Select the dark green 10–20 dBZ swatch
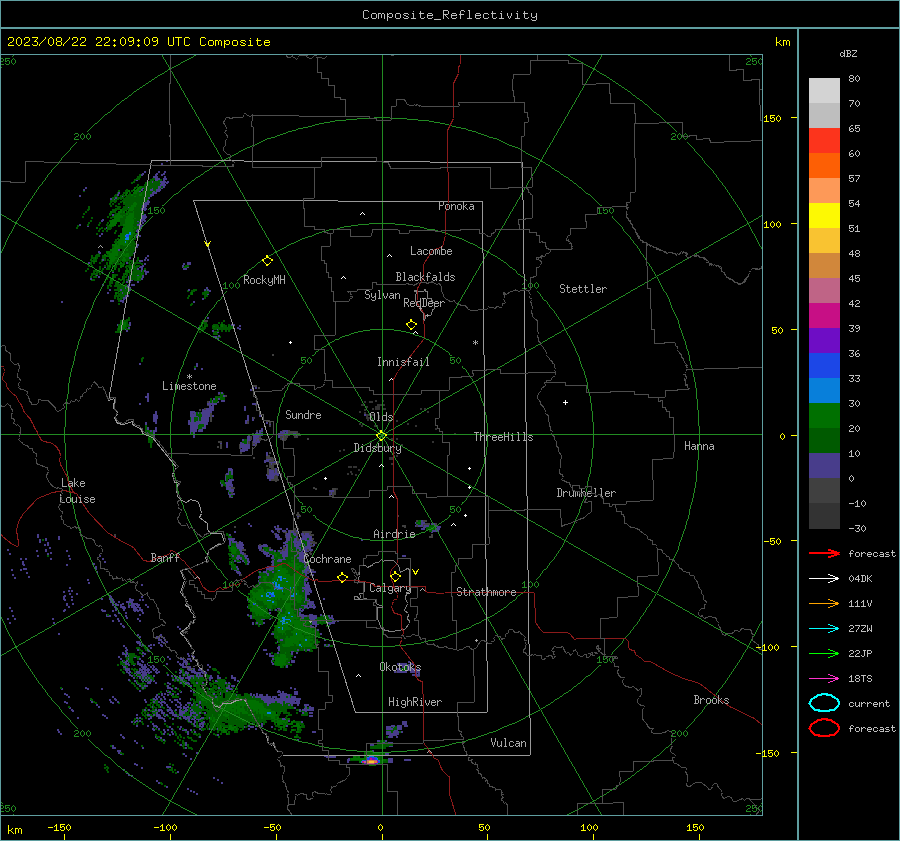Viewport: 900px width, 841px height. (824, 441)
